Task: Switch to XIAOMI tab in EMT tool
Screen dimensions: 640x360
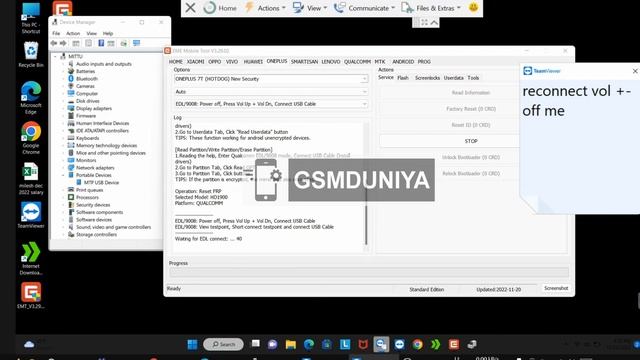Action: coord(196,62)
